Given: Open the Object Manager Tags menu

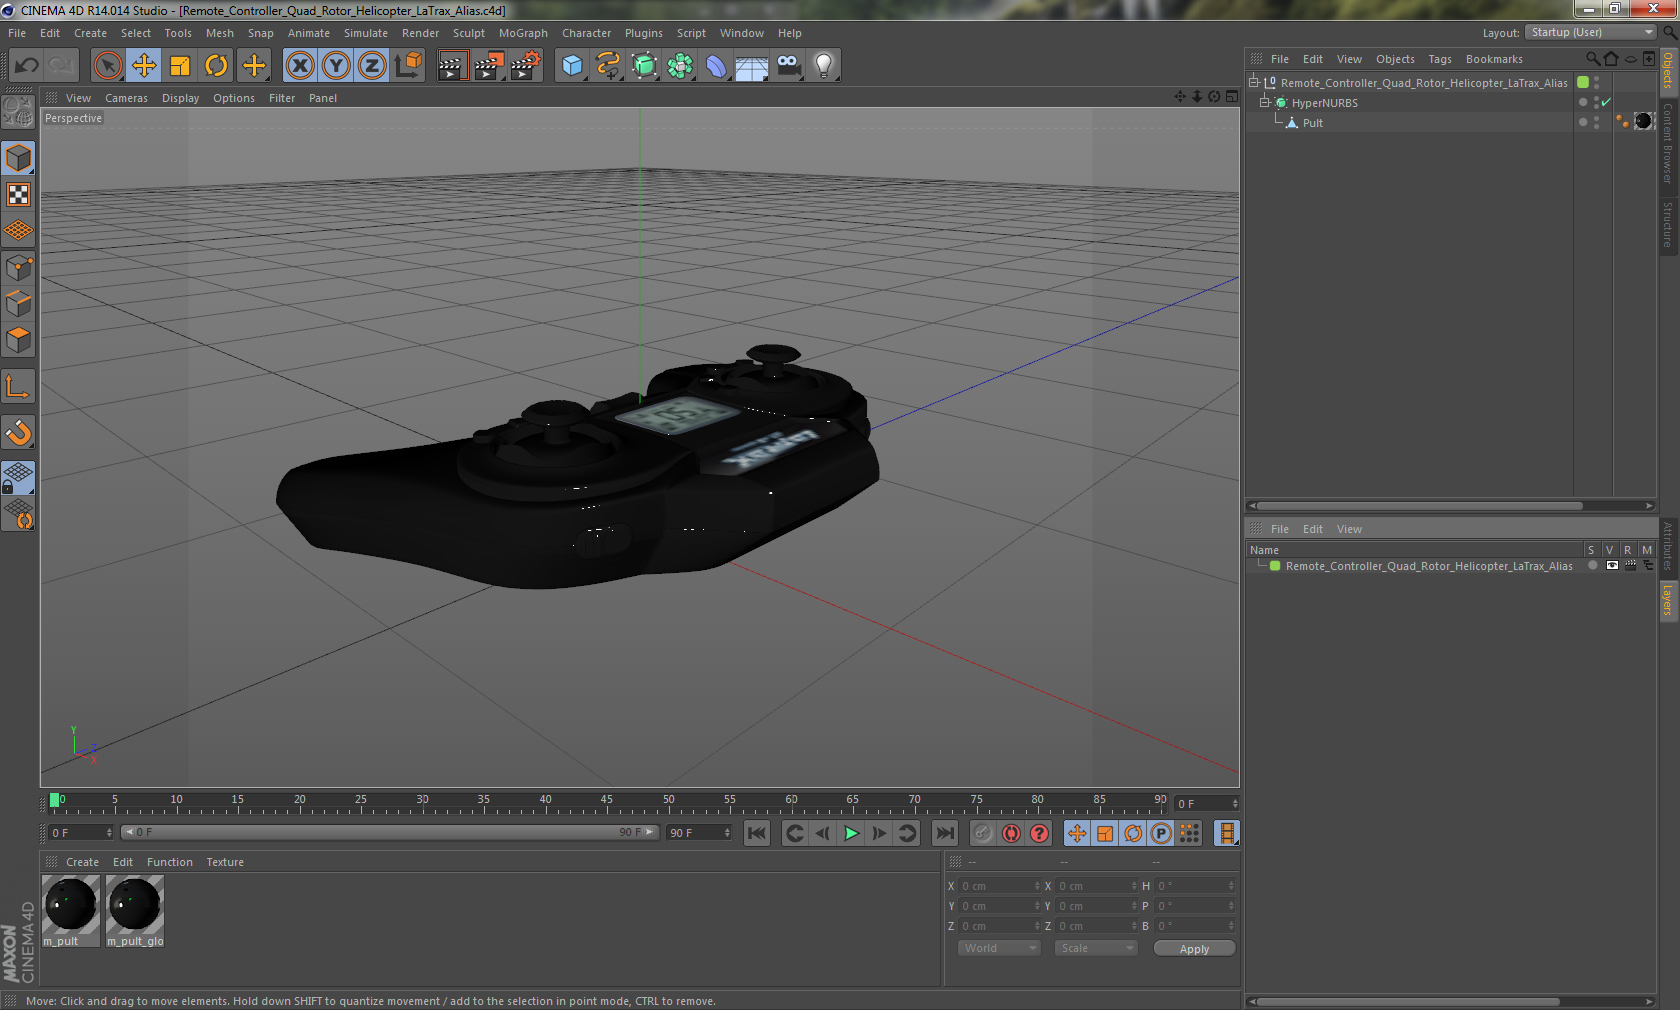Looking at the screenshot, I should [1439, 59].
